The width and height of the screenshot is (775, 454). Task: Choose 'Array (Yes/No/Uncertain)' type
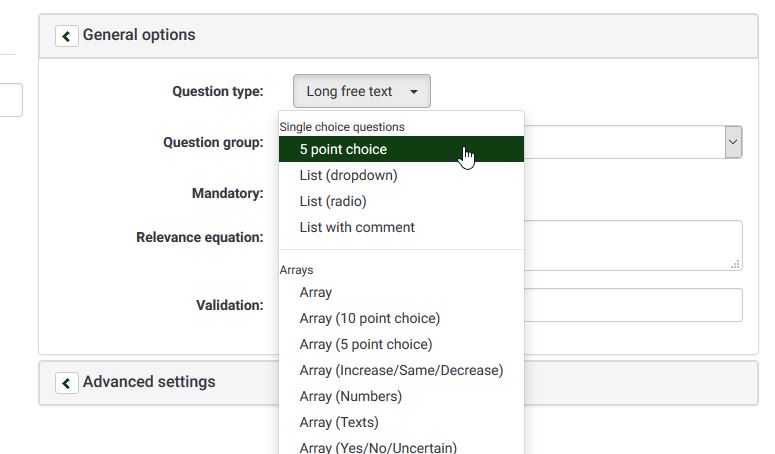coord(378,447)
